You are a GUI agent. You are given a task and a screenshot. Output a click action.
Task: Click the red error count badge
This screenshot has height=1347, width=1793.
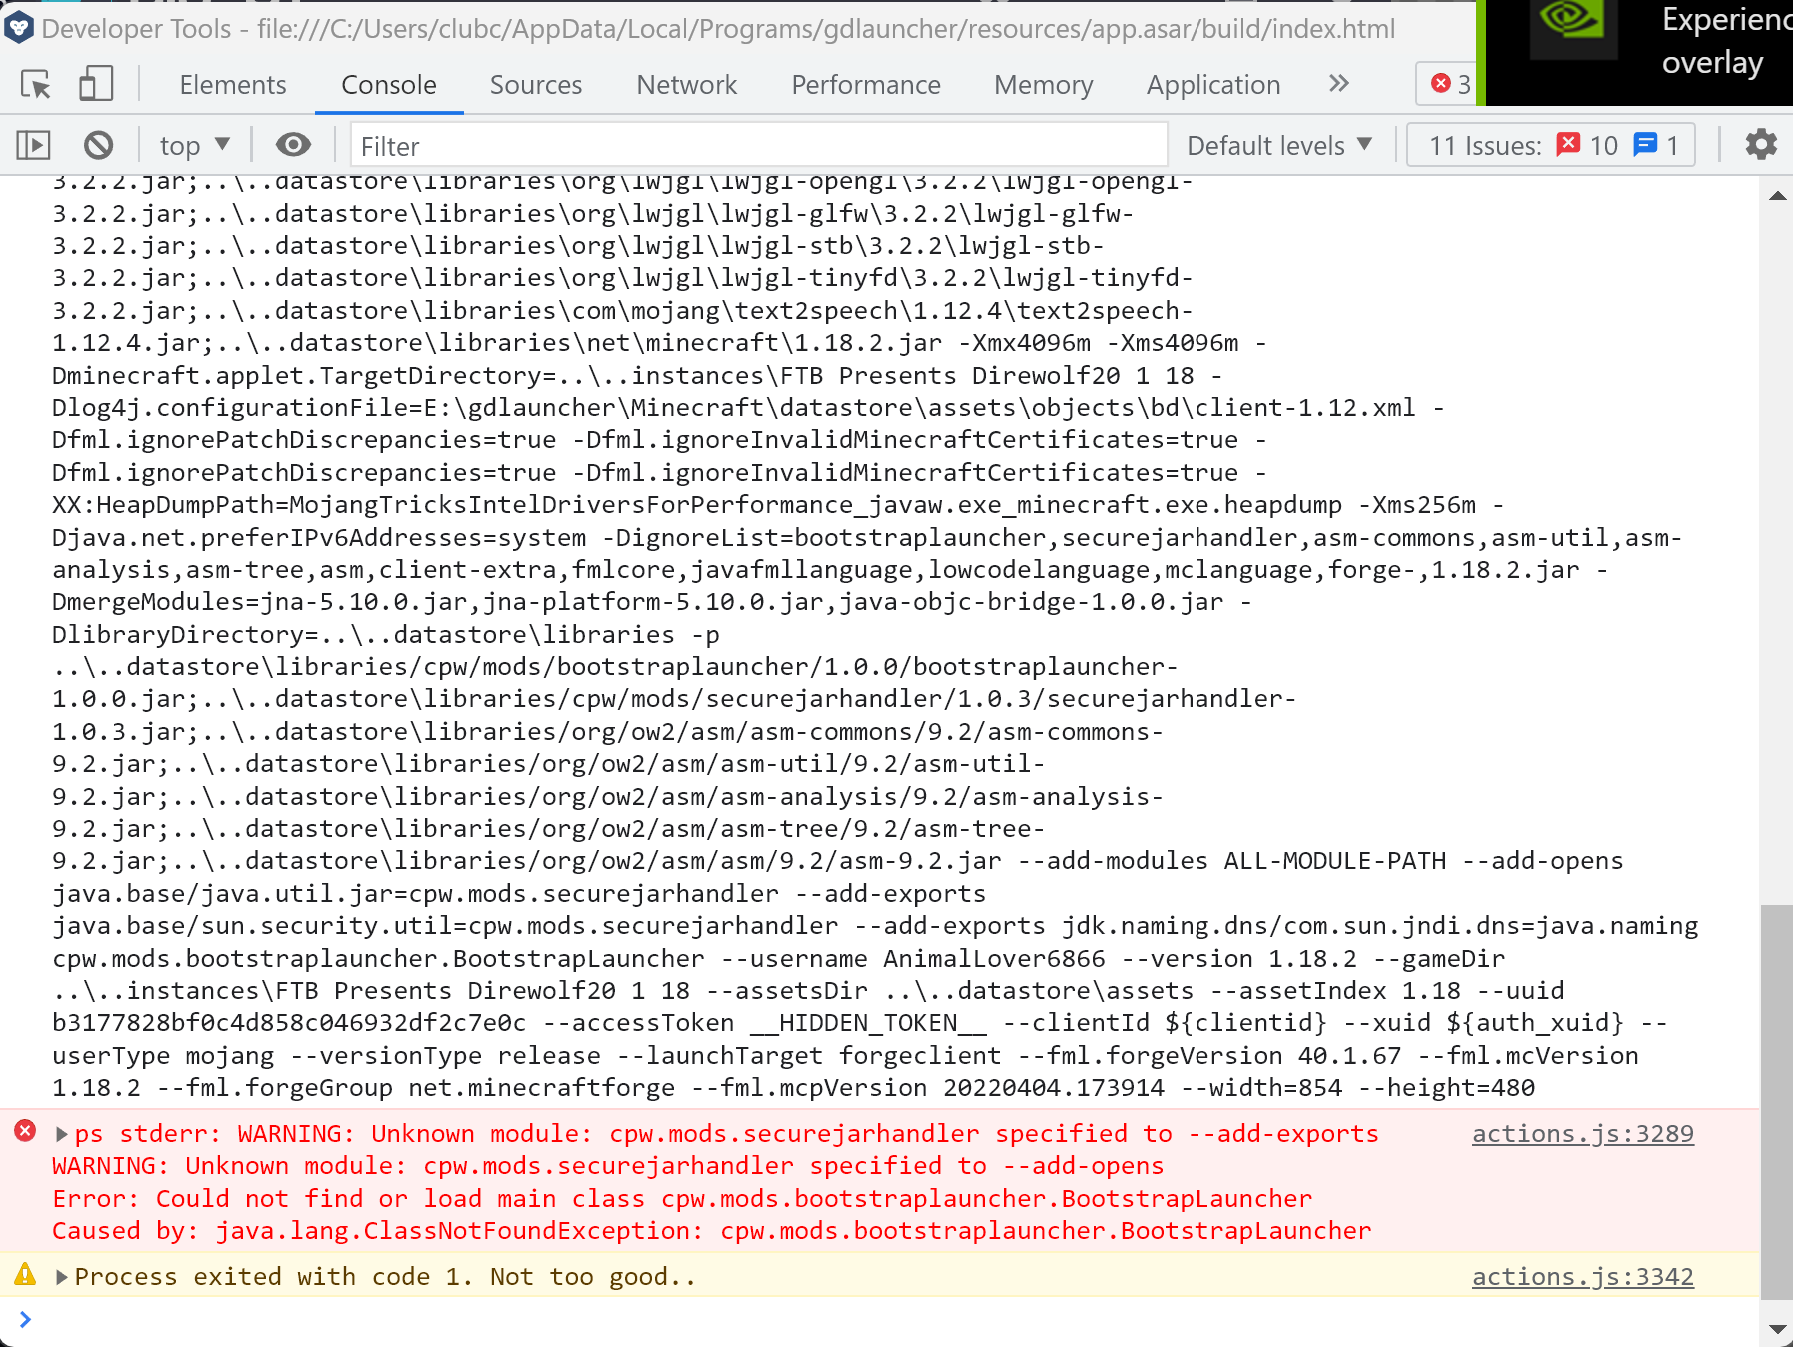tap(1449, 86)
